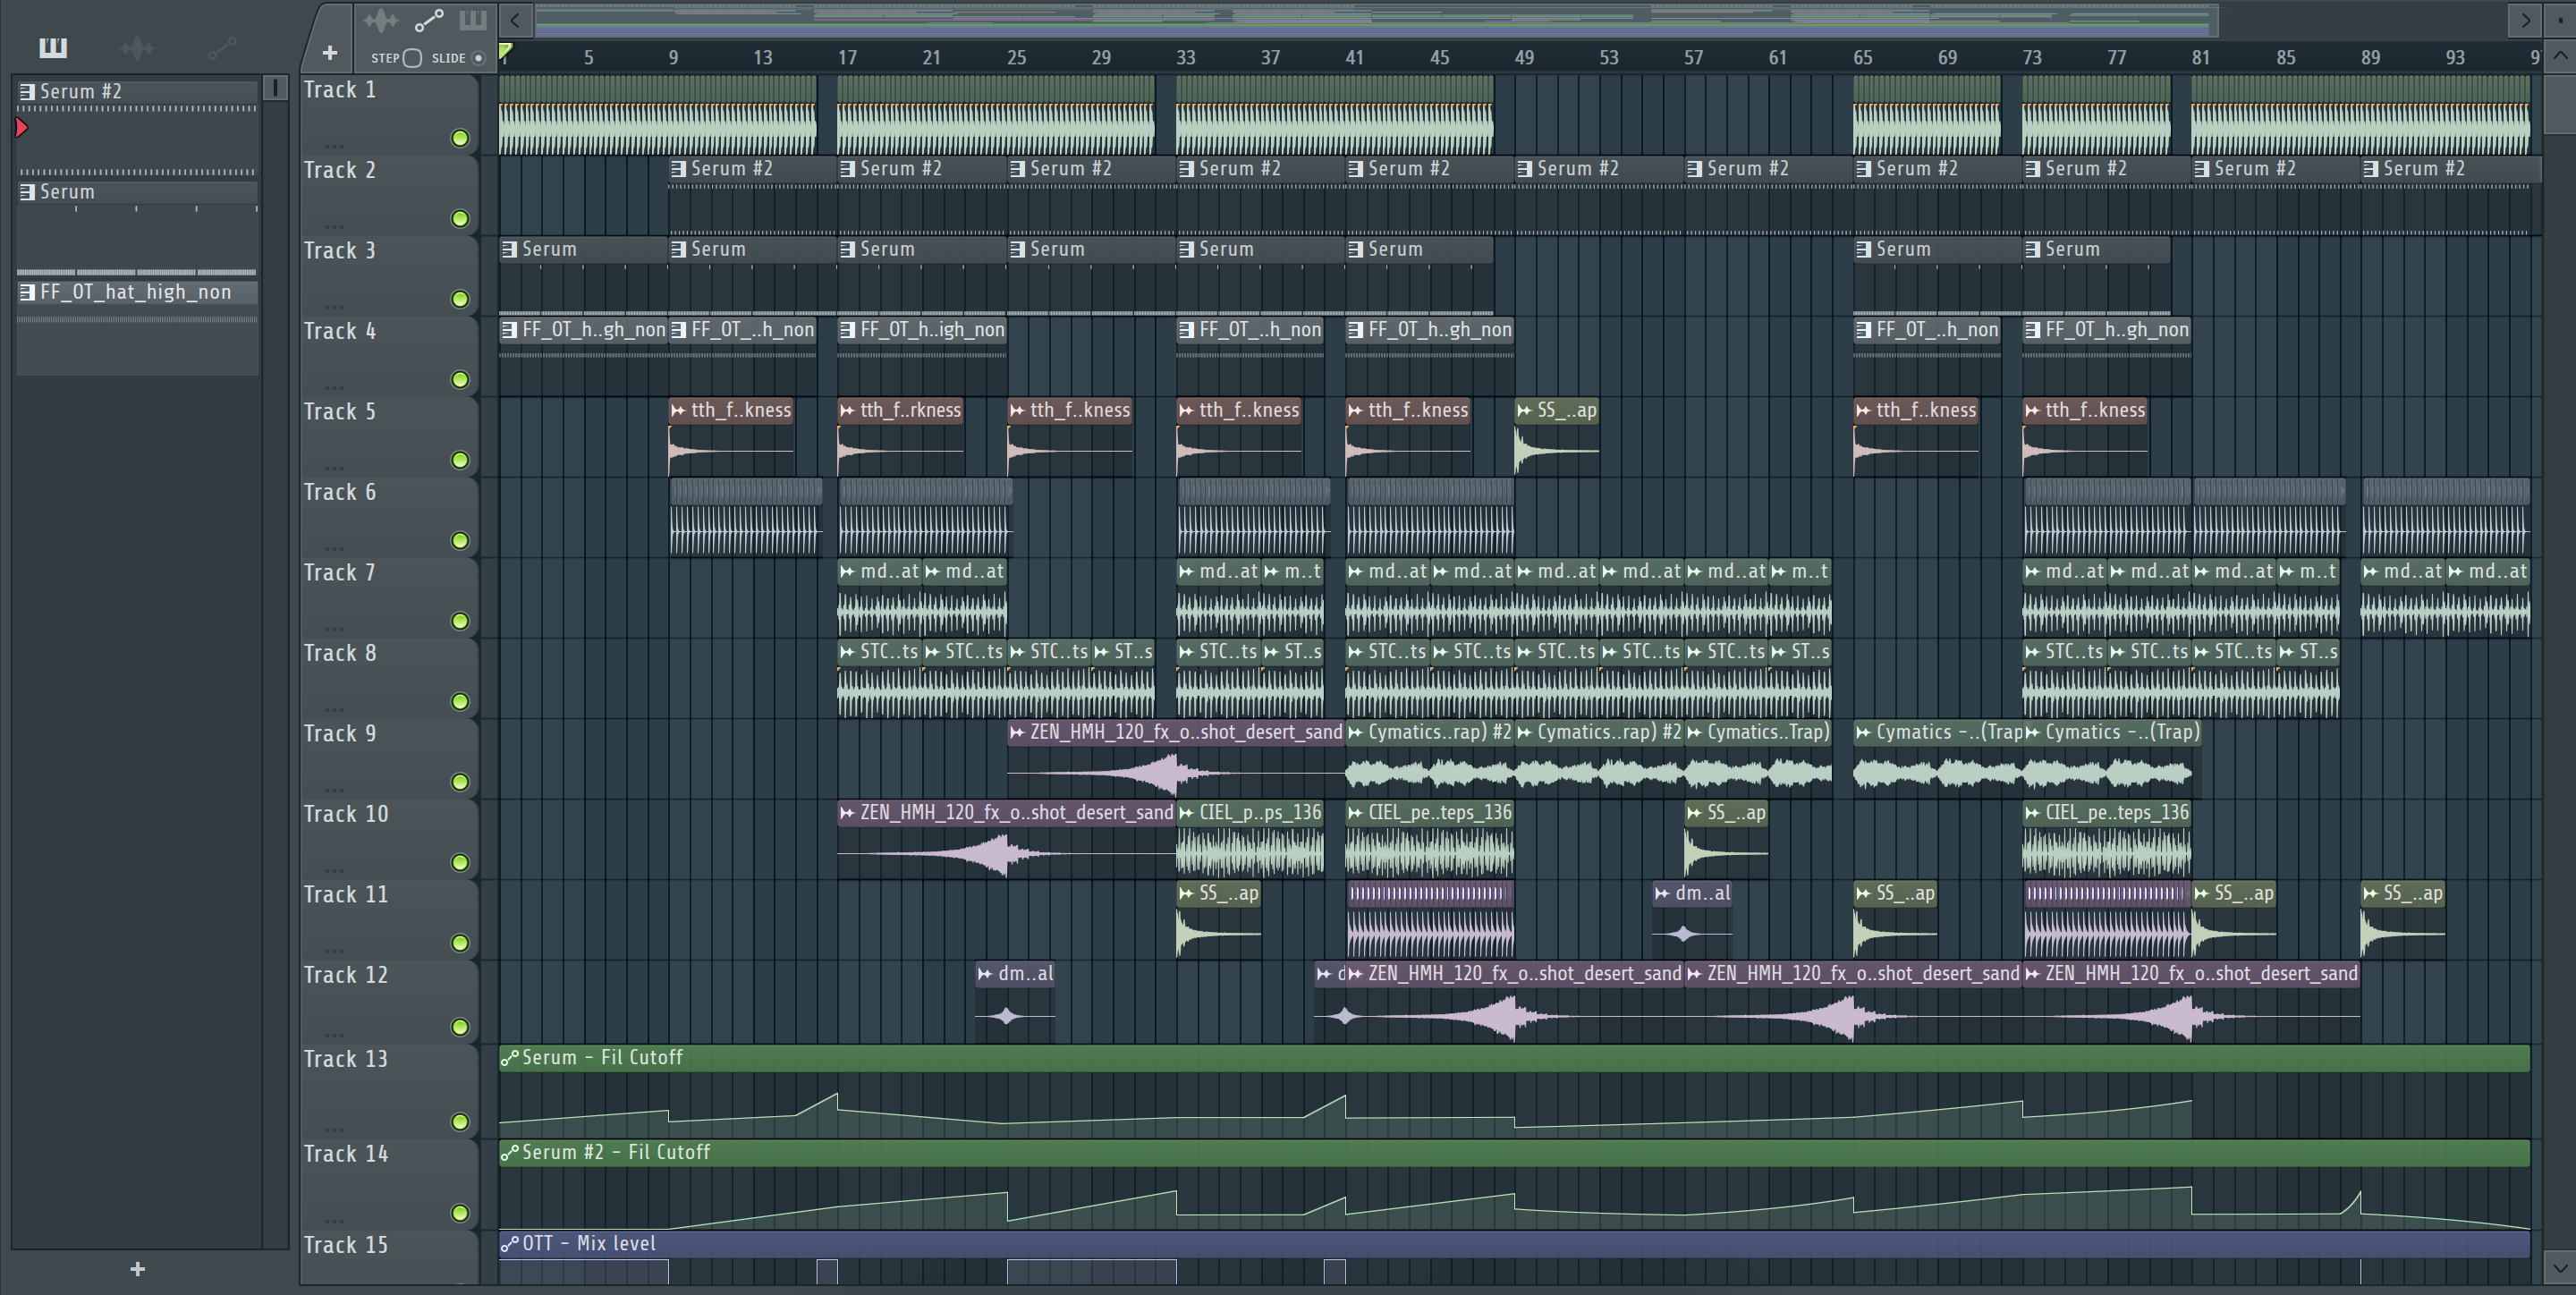Click bar 17 on the timeline ruler
The image size is (2576, 1295).
point(847,58)
